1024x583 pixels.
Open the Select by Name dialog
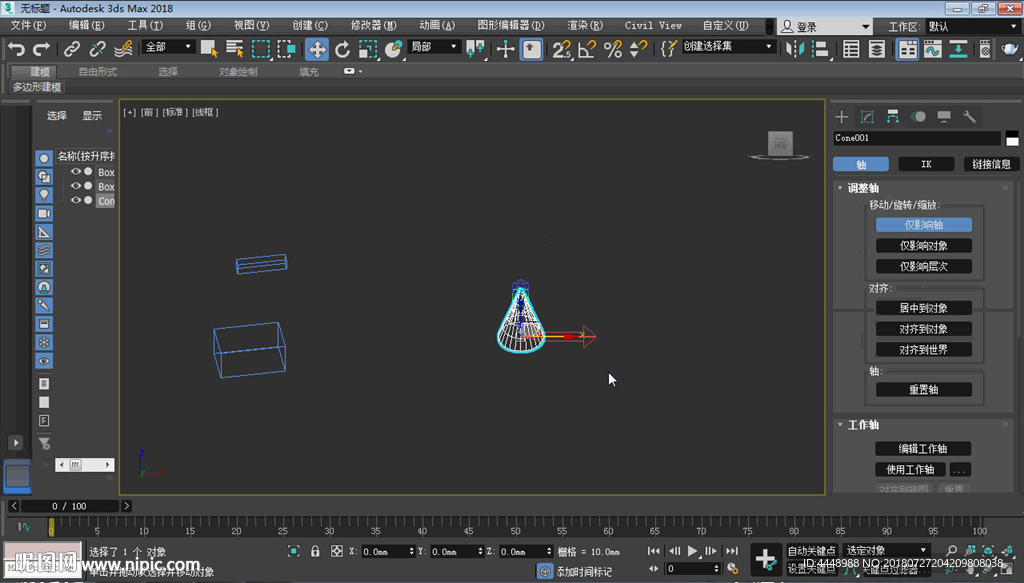[234, 49]
